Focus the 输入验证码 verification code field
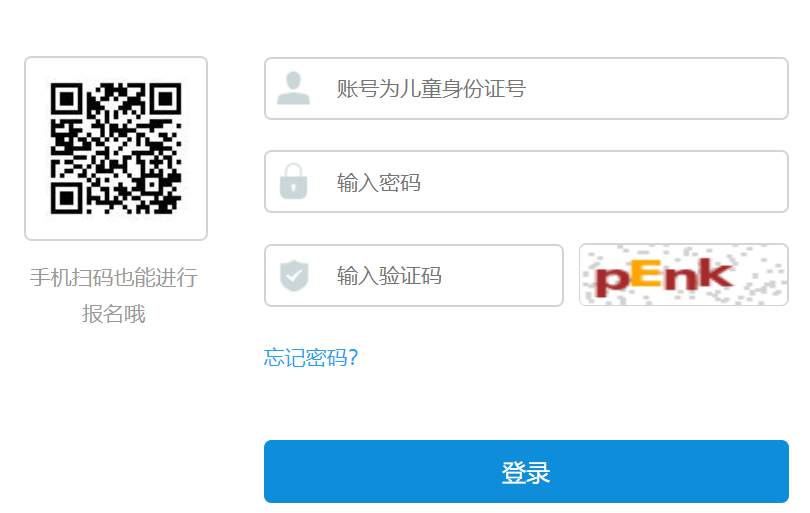The height and width of the screenshot is (513, 810). (413, 275)
